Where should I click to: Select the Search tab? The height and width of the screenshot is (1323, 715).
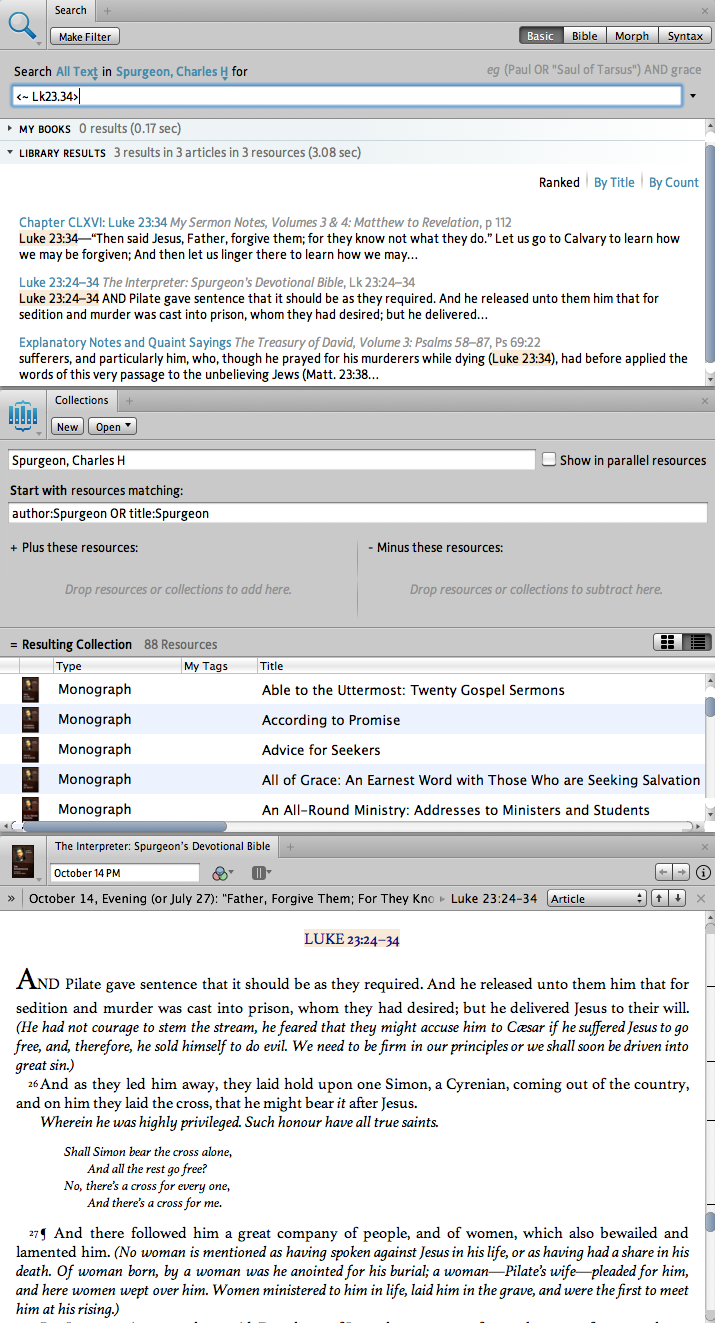70,10
